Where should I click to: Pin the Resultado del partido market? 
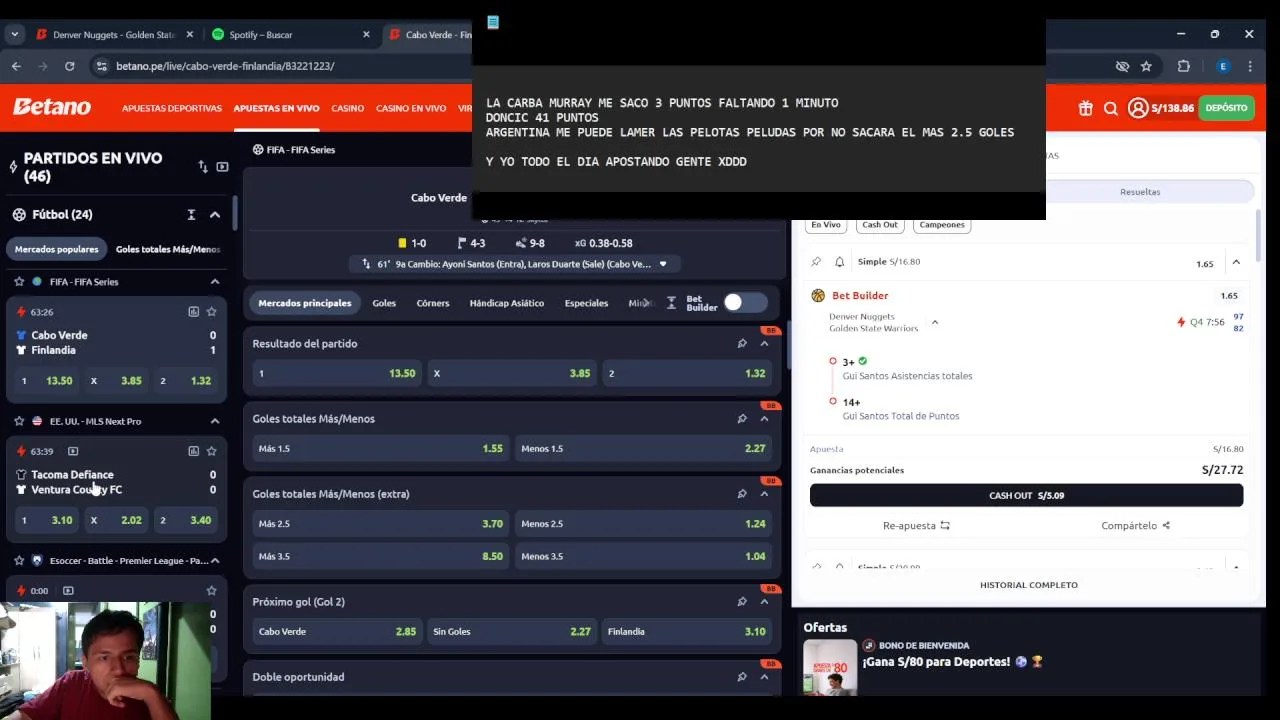(742, 344)
